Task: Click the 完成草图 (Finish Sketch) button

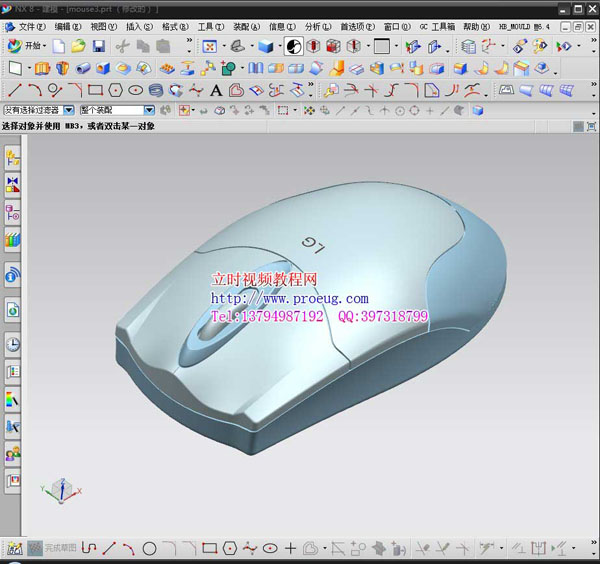Action: (53, 548)
